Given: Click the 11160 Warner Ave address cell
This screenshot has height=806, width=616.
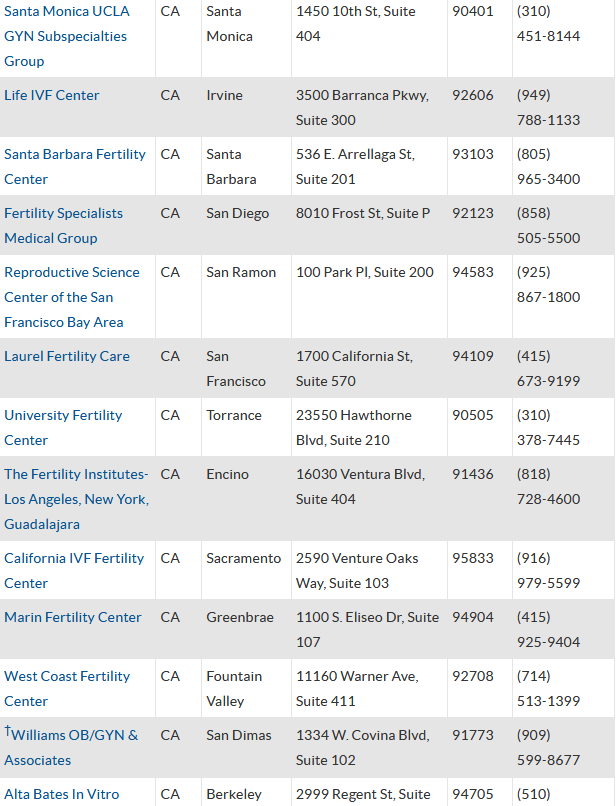Looking at the screenshot, I should 357,688.
